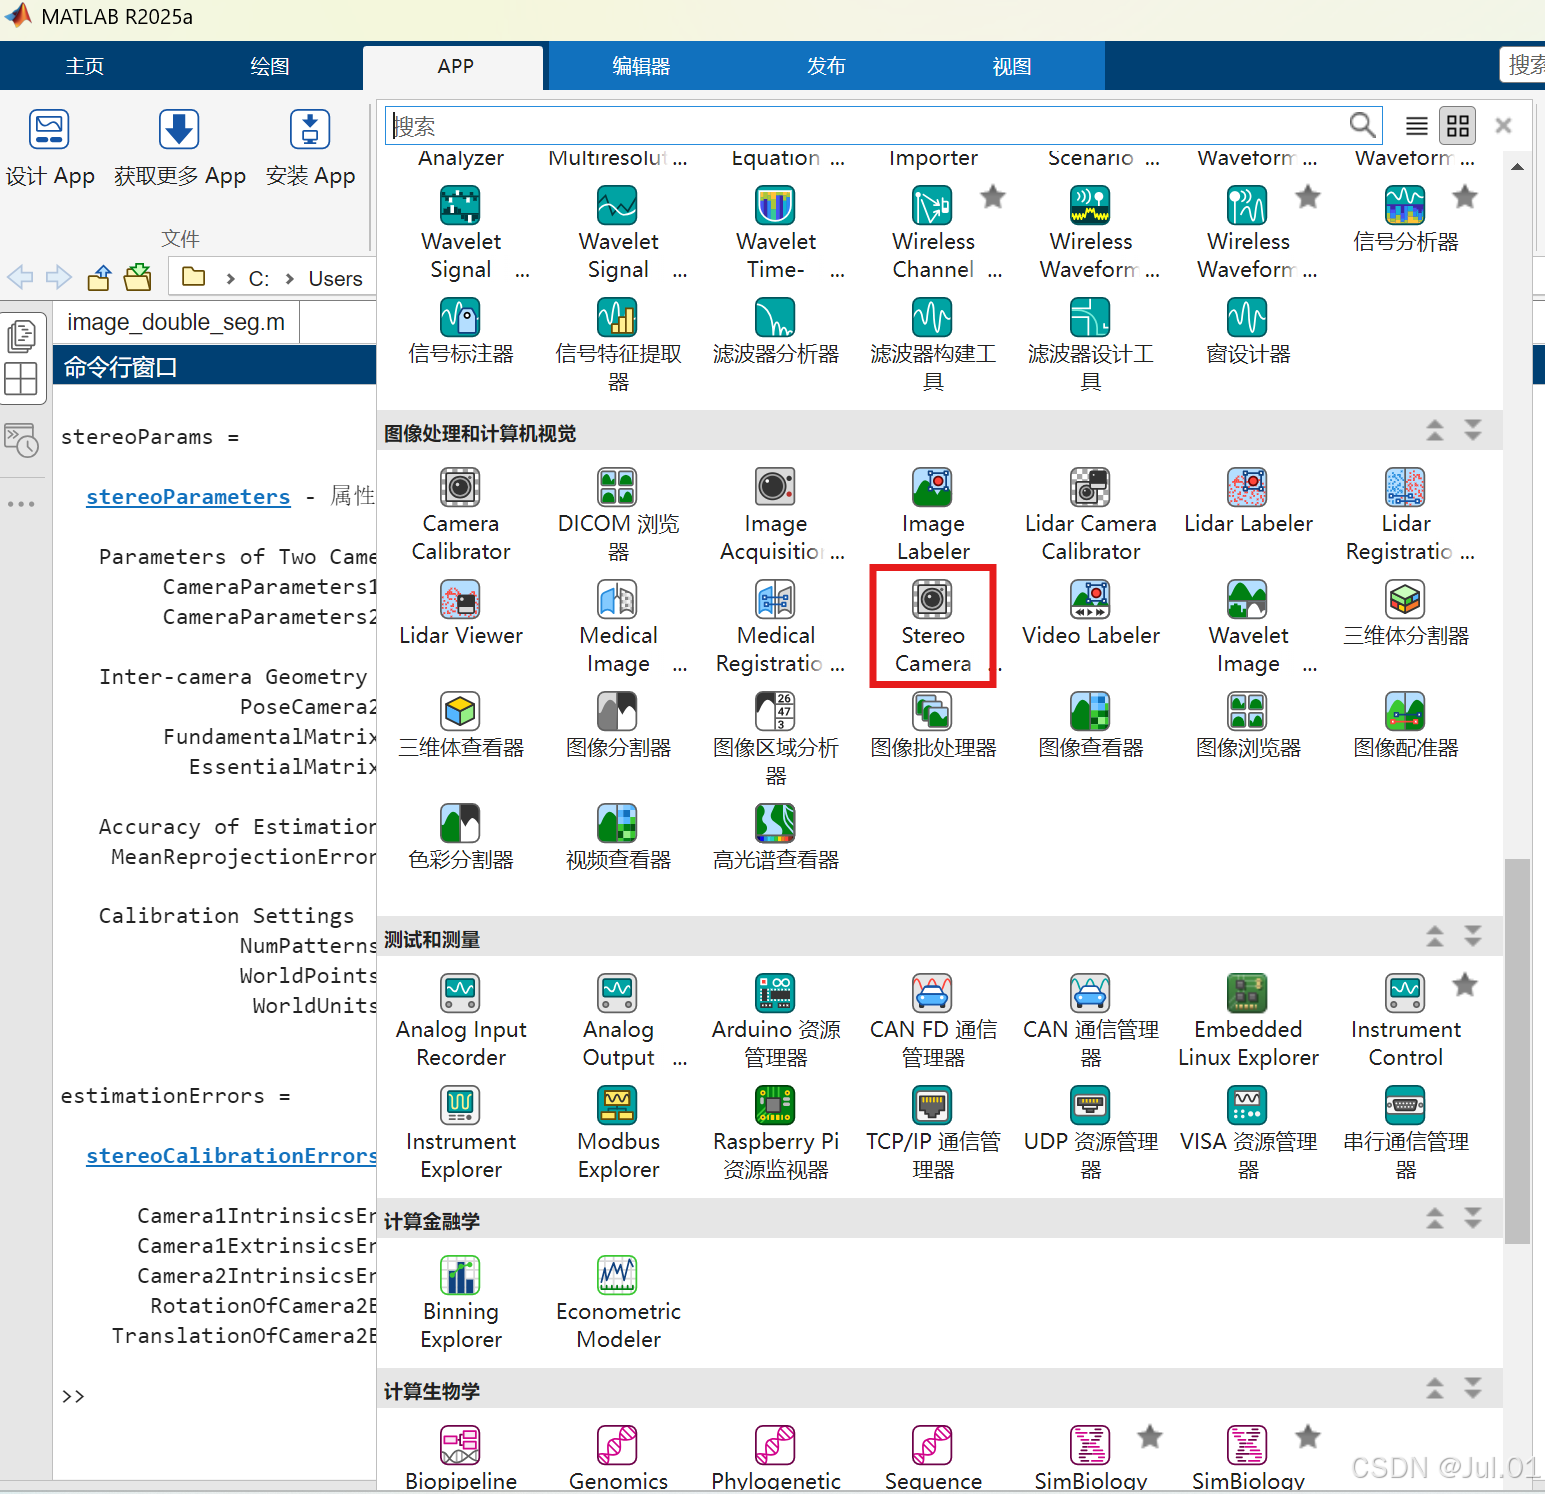Switch app gallery to list view
The height and width of the screenshot is (1494, 1545).
1416,126
